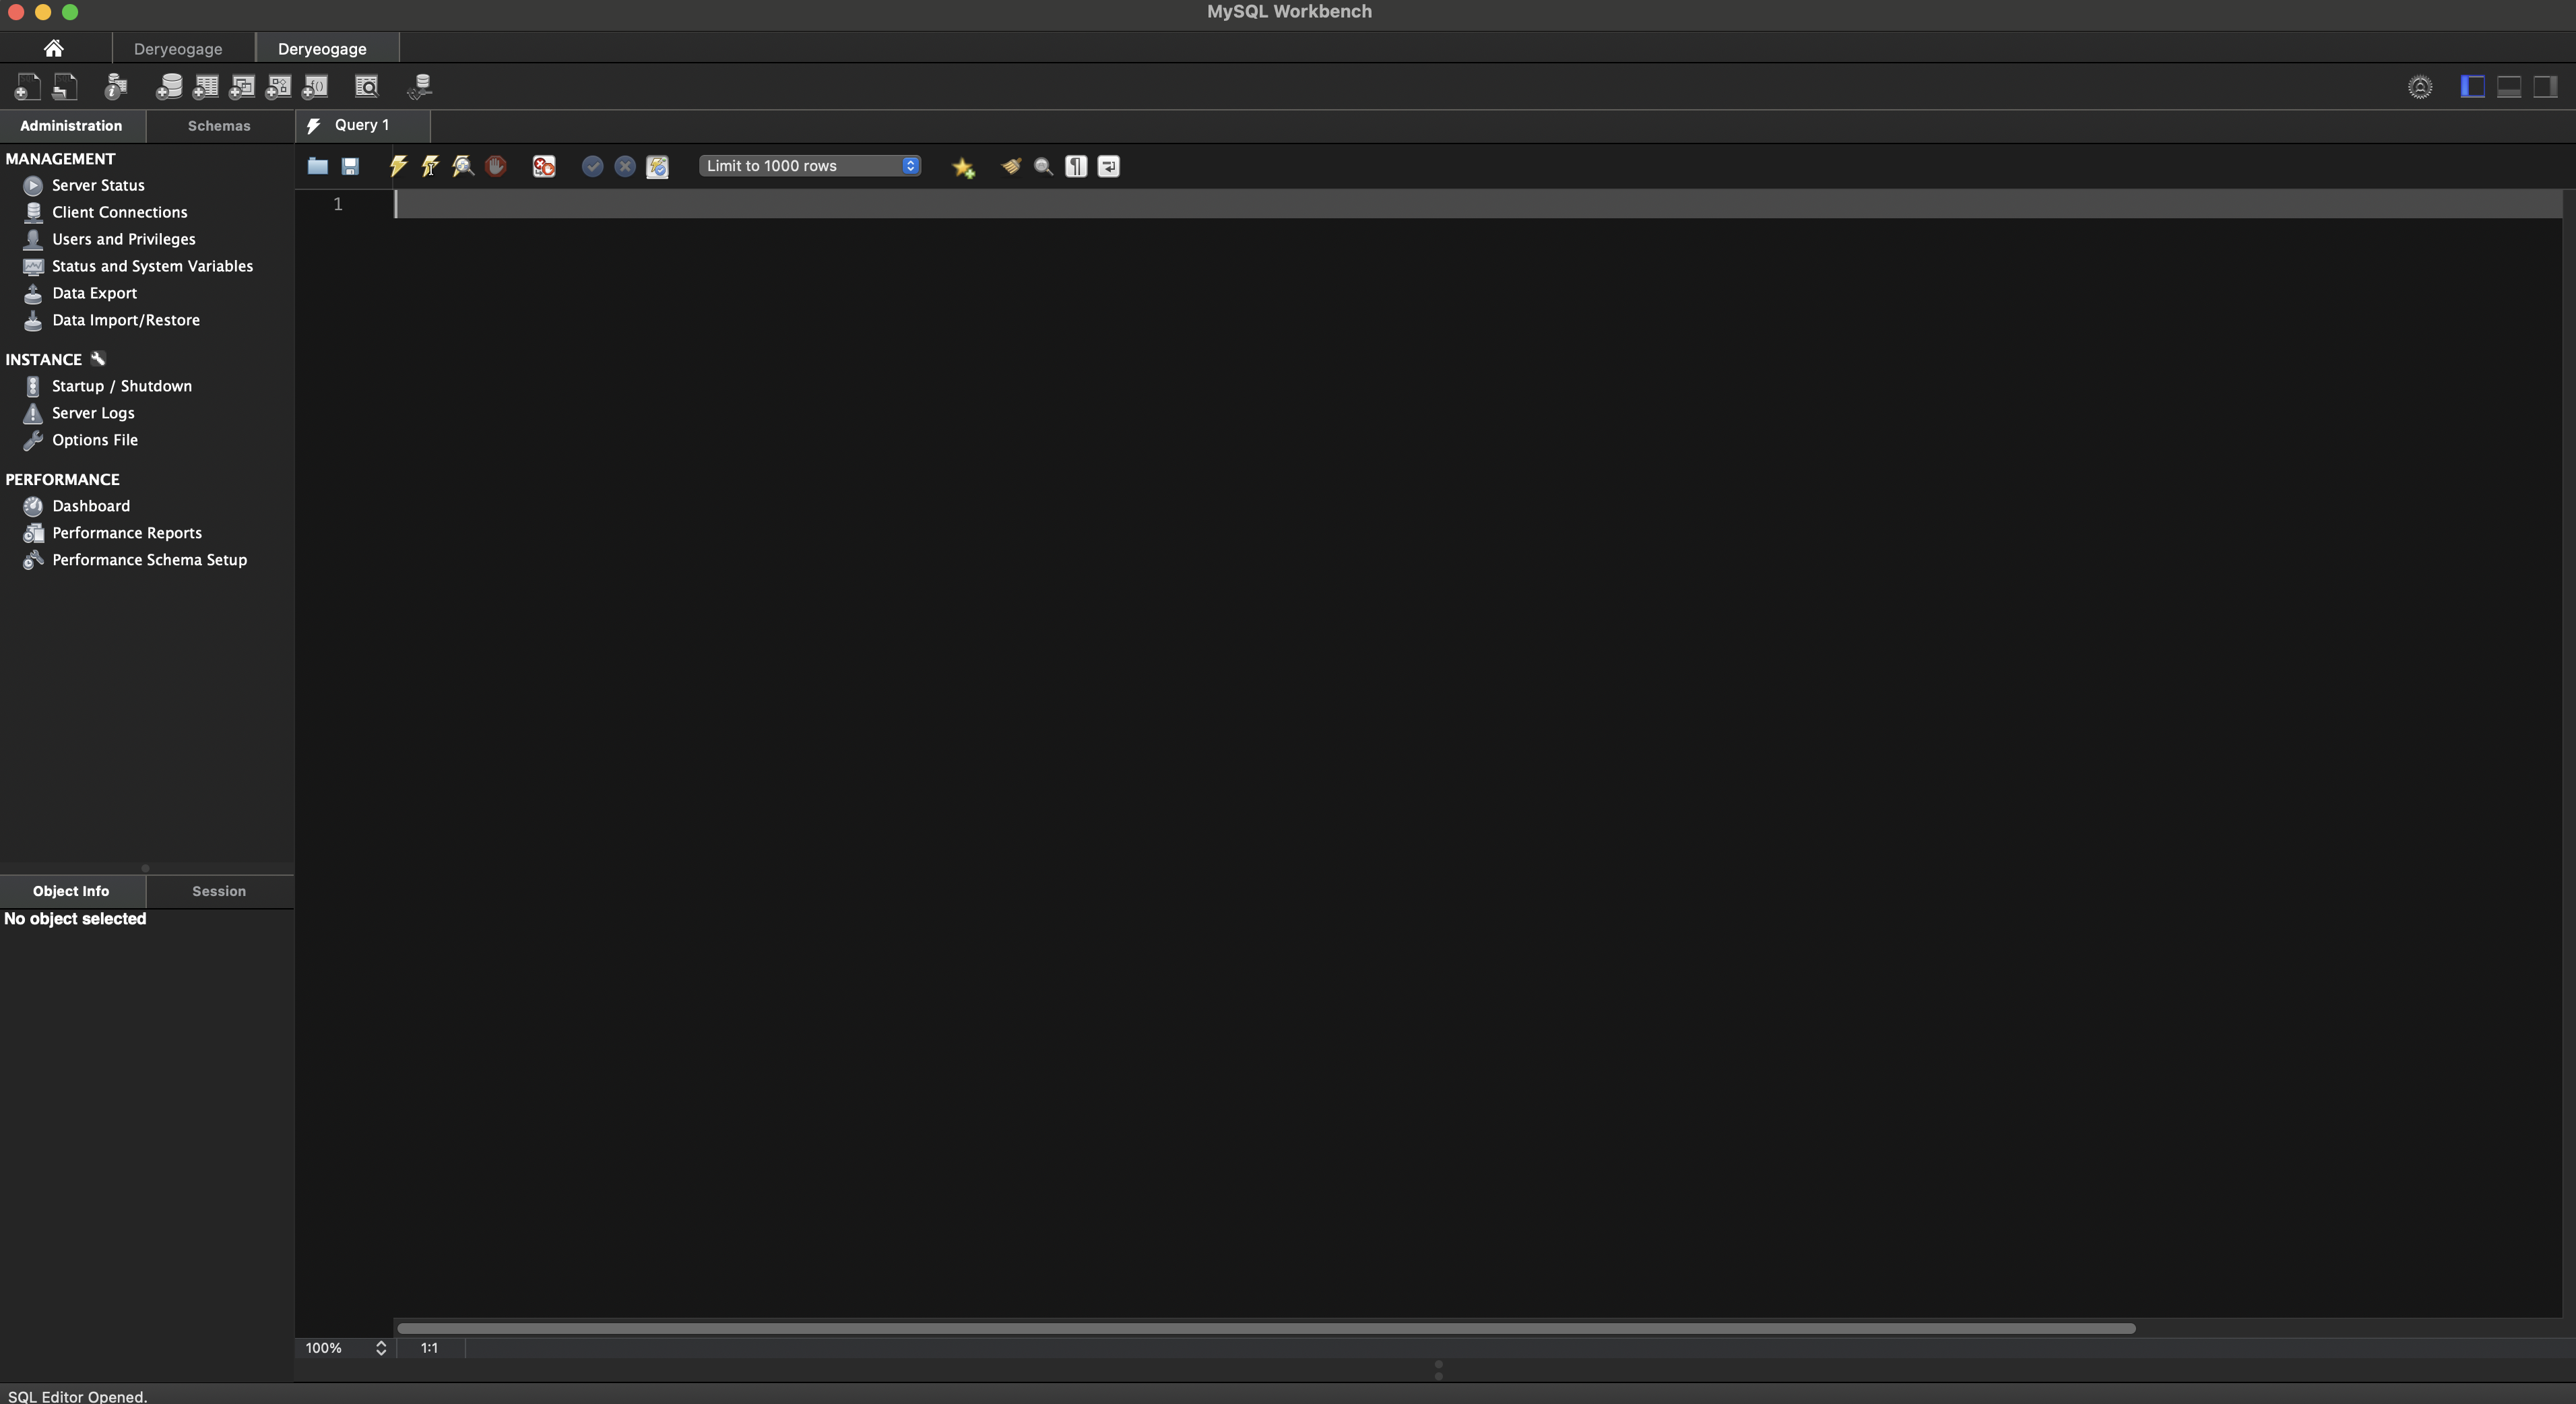Hide the left sidebar panel toggle
The height and width of the screenshot is (1404, 2576).
2472,87
